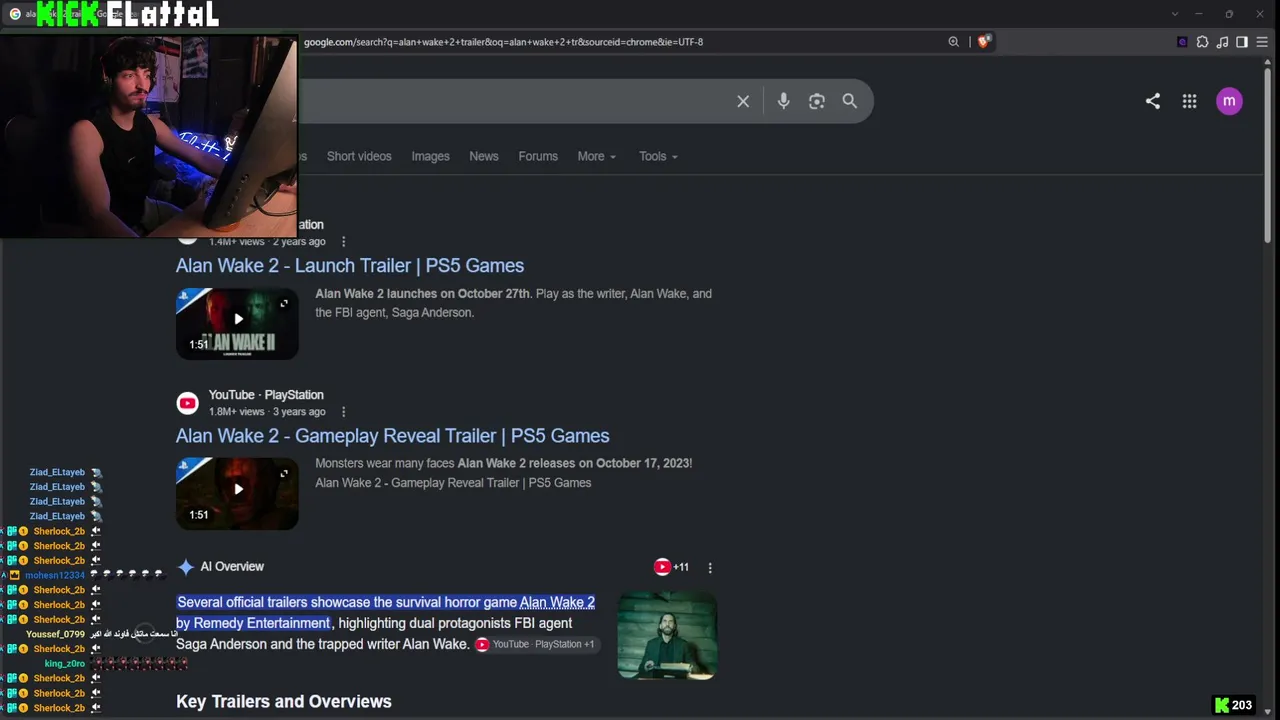Open the AI Overview options menu
Image resolution: width=1280 pixels, height=720 pixels.
[x=710, y=567]
